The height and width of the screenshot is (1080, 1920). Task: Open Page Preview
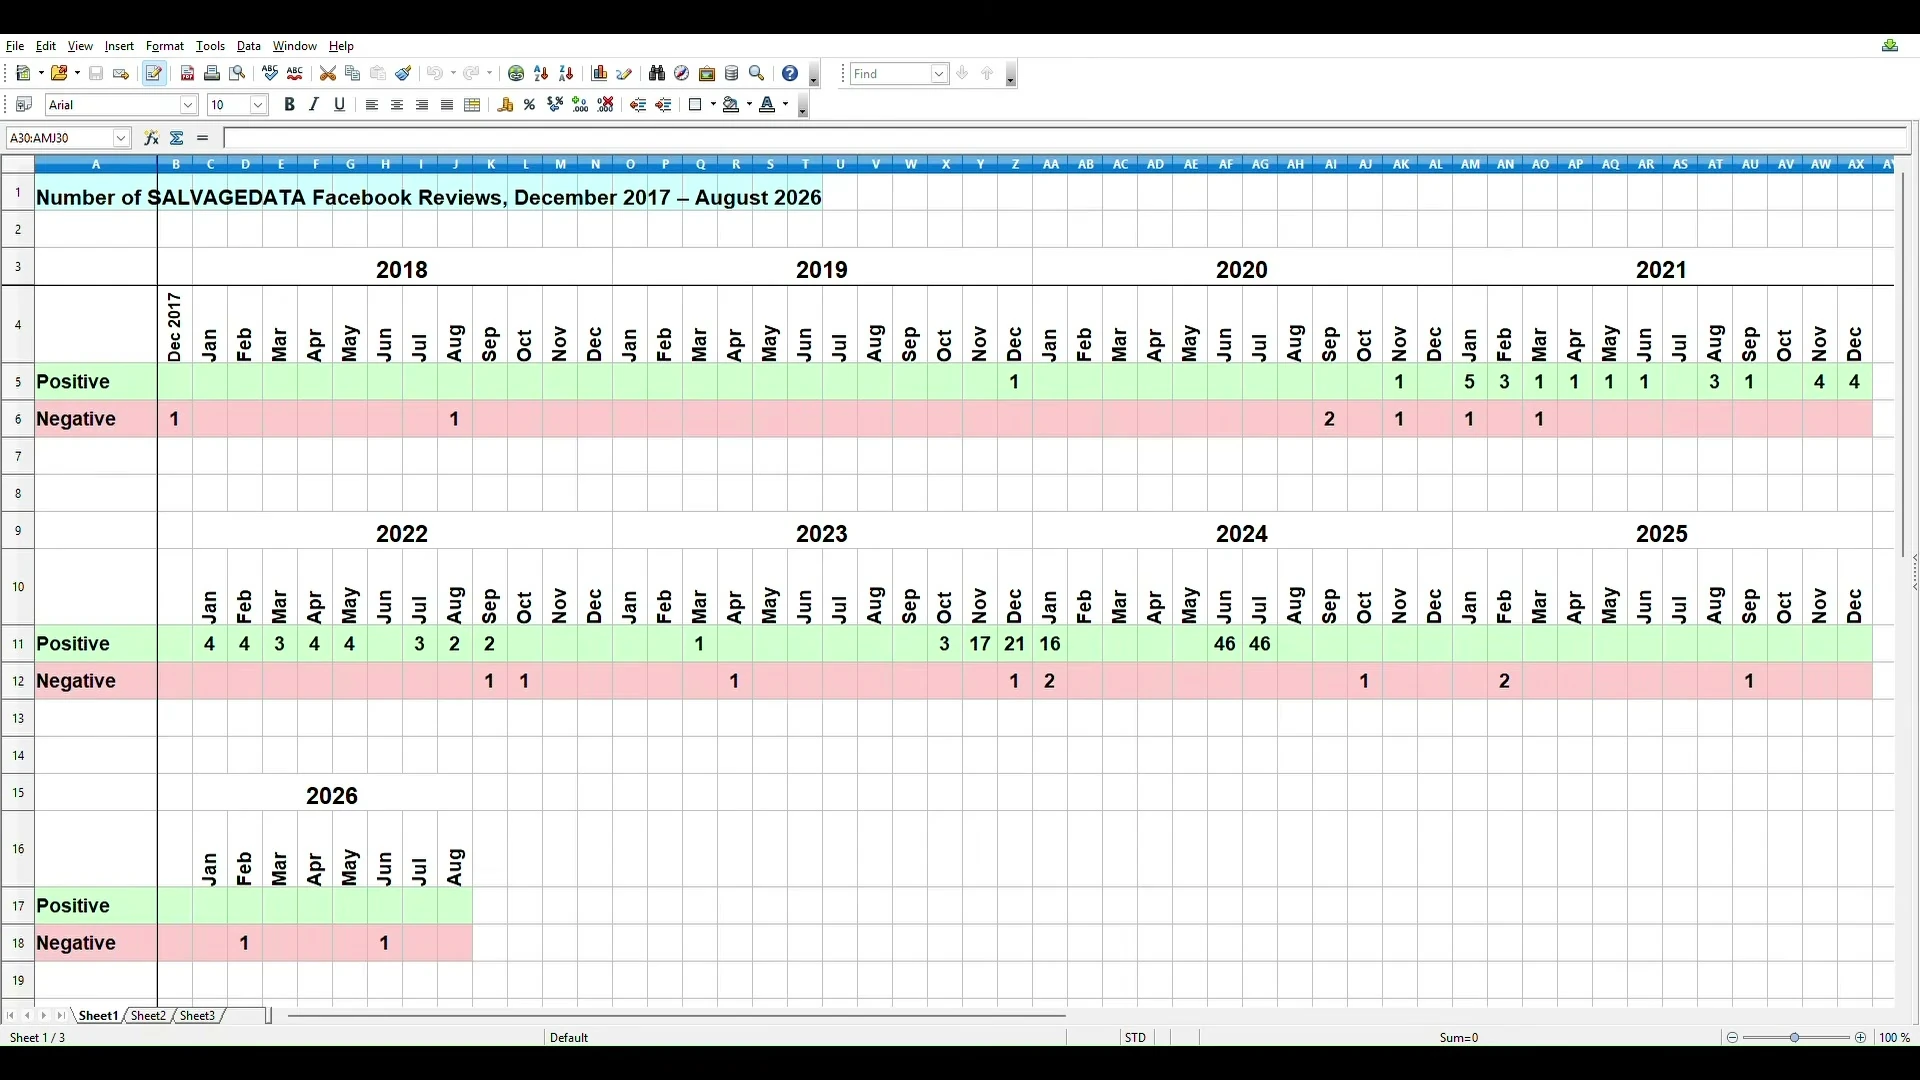tap(237, 74)
